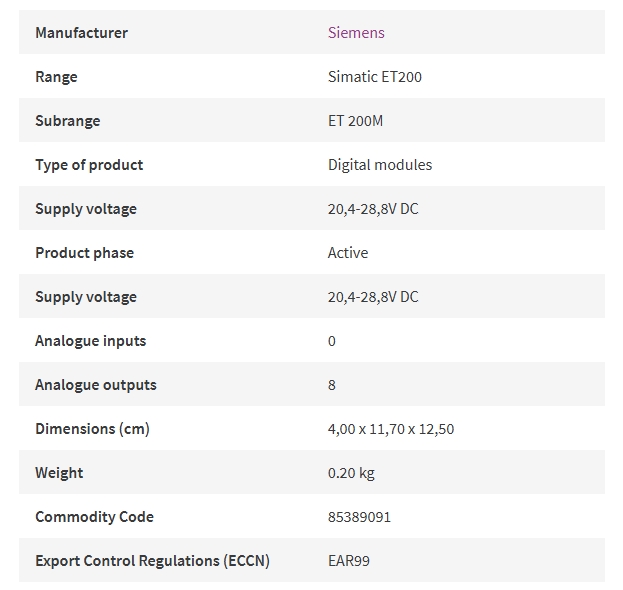Click the Subrange label
The image size is (623, 590).
68,121
